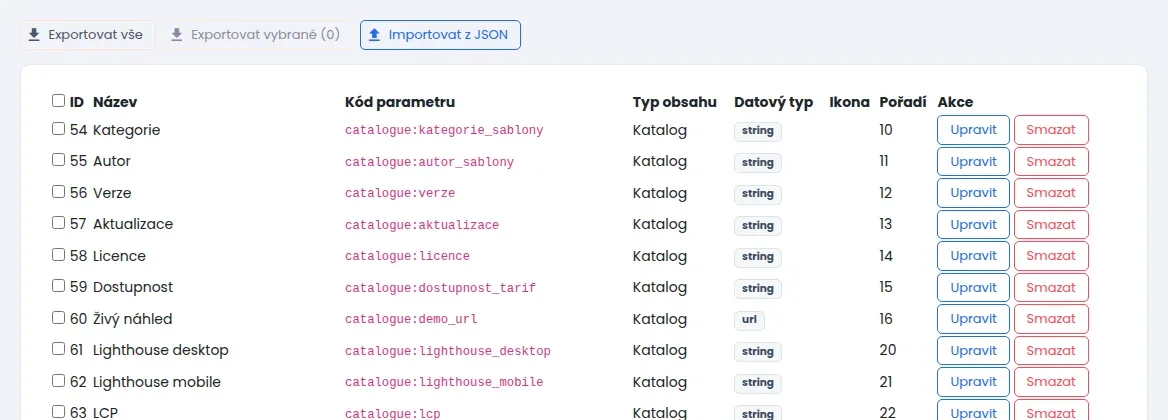Check the row 57 Aktualizace checkbox
This screenshot has width=1168, height=420.
click(59, 223)
